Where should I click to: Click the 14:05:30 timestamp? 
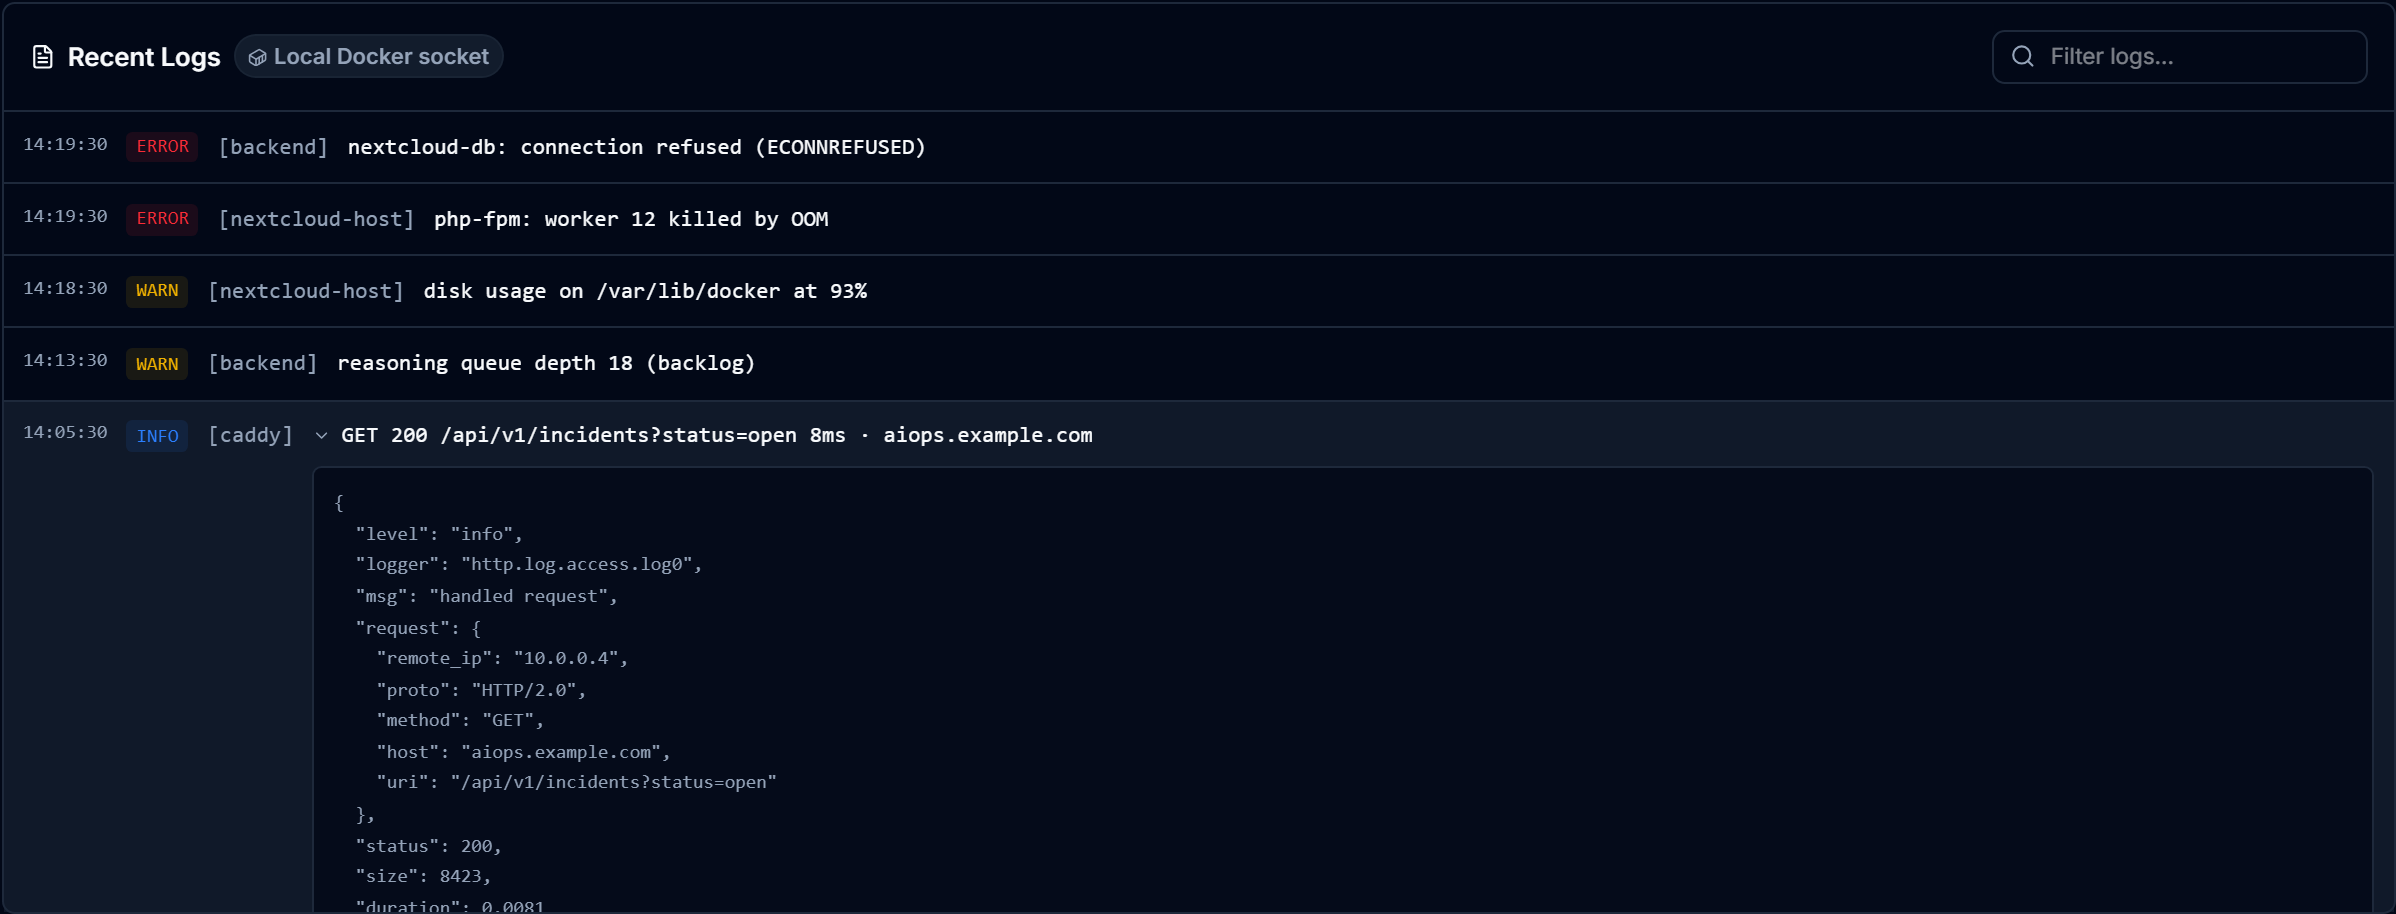click(65, 433)
